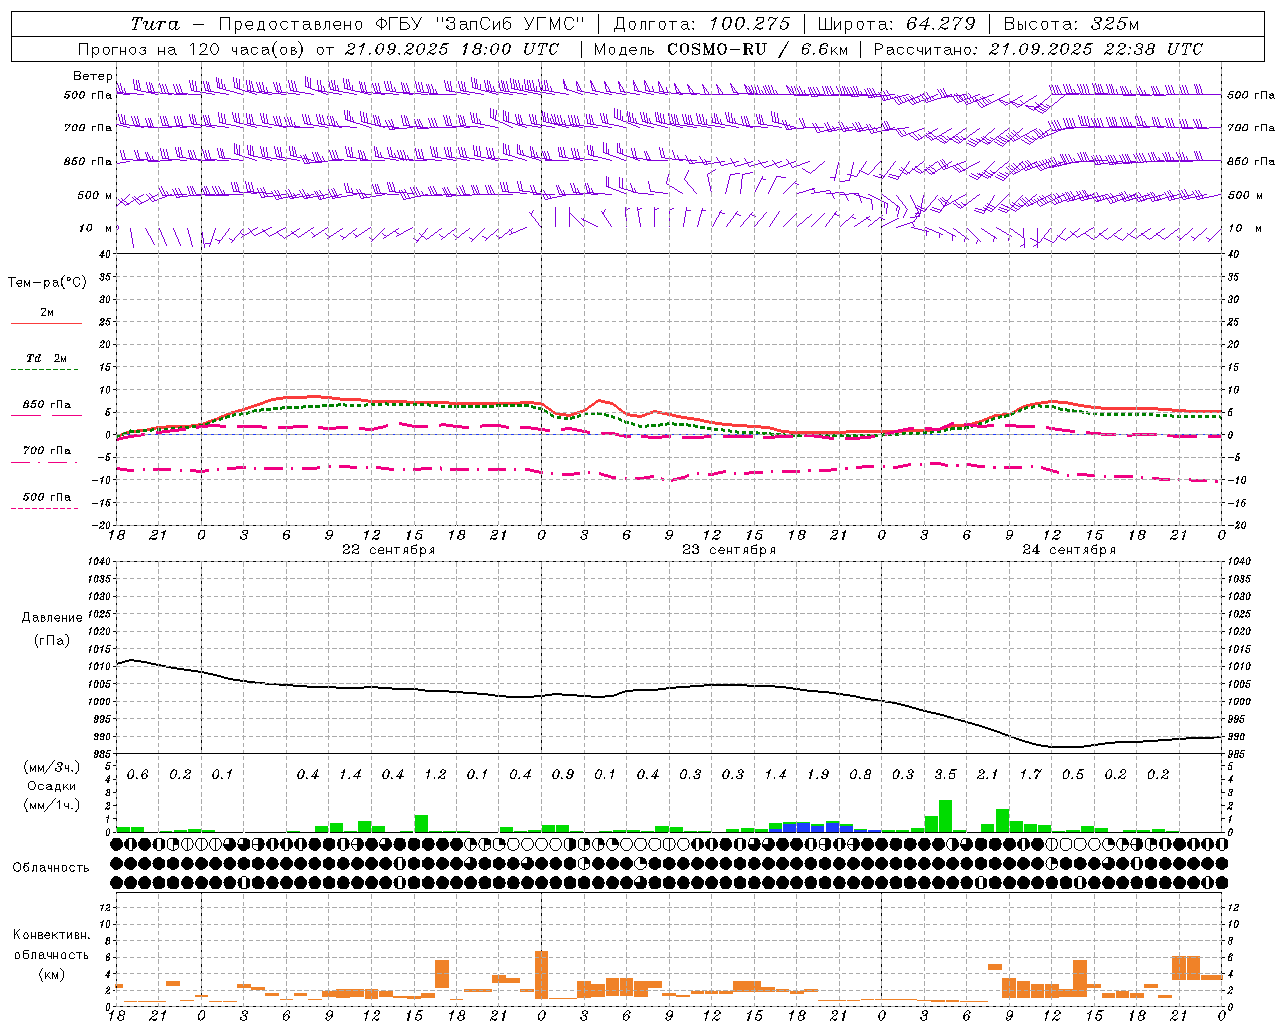Image resolution: width=1280 pixels, height=1024 pixels.
Task: Click the elevation text "Высота: 325м"
Action: [1071, 24]
